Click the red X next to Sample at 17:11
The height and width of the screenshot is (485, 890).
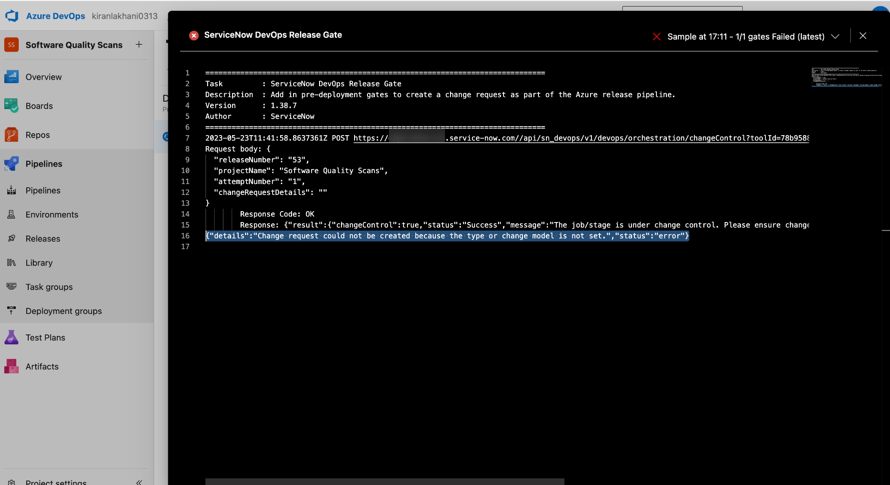point(656,36)
